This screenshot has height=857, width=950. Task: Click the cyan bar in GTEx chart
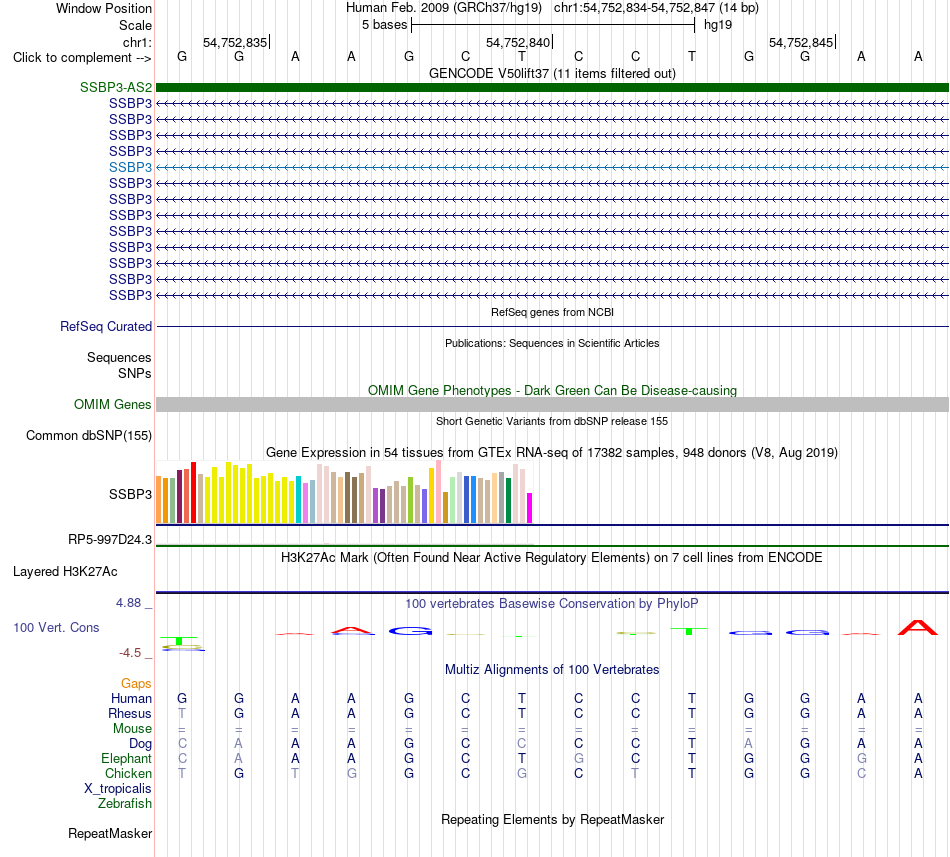tap(299, 500)
